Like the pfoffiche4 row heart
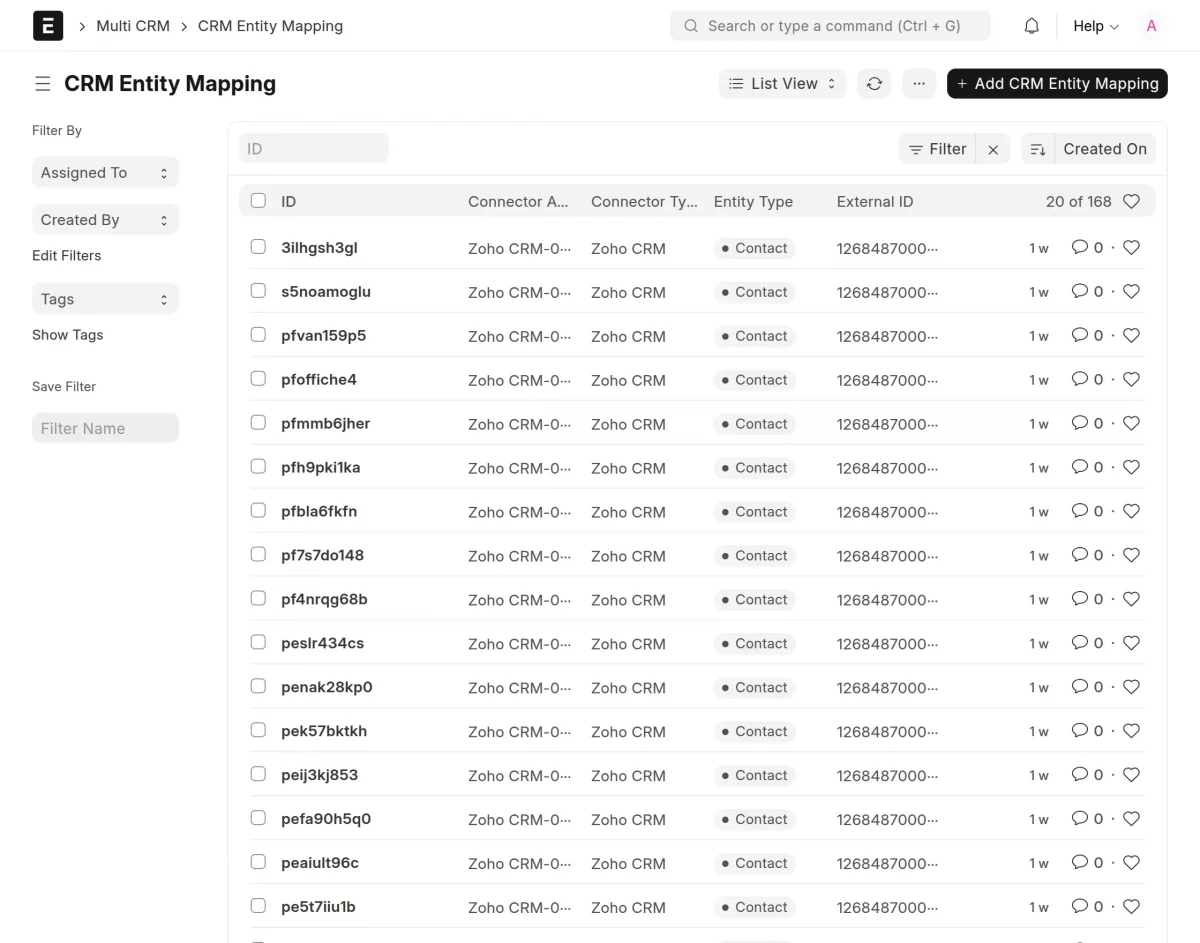 click(x=1131, y=380)
